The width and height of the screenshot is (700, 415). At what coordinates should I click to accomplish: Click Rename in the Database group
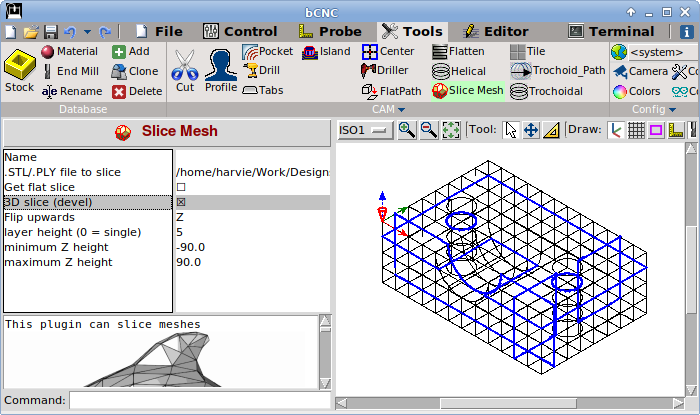pyautogui.click(x=72, y=91)
